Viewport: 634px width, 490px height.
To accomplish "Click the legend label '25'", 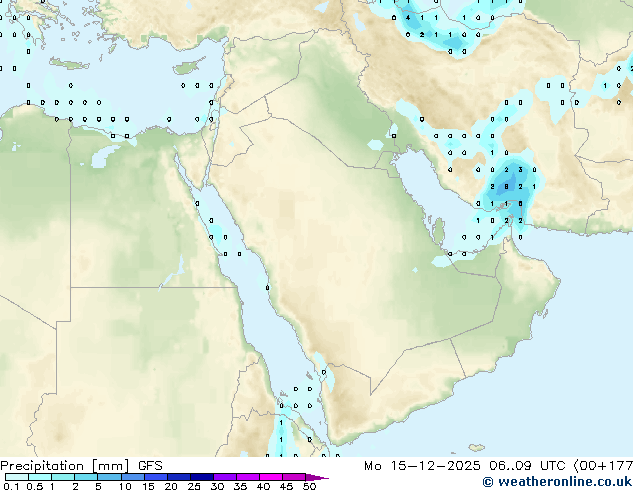I will tap(194, 486).
